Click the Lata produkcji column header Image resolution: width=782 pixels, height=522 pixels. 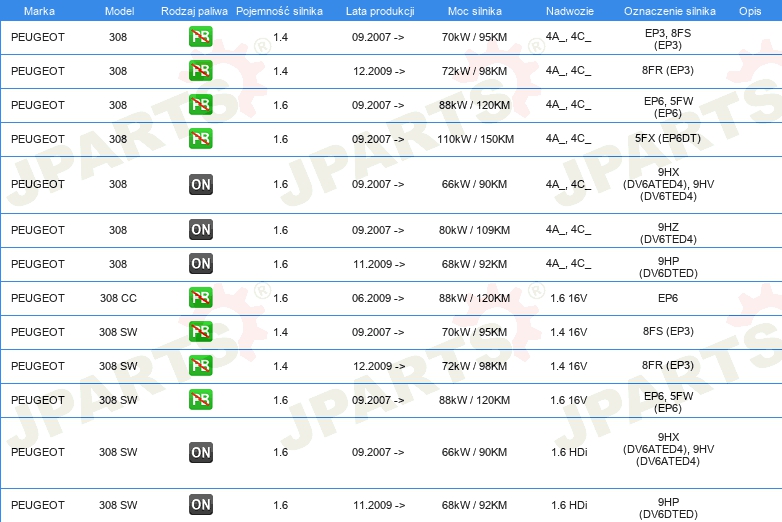coord(380,11)
